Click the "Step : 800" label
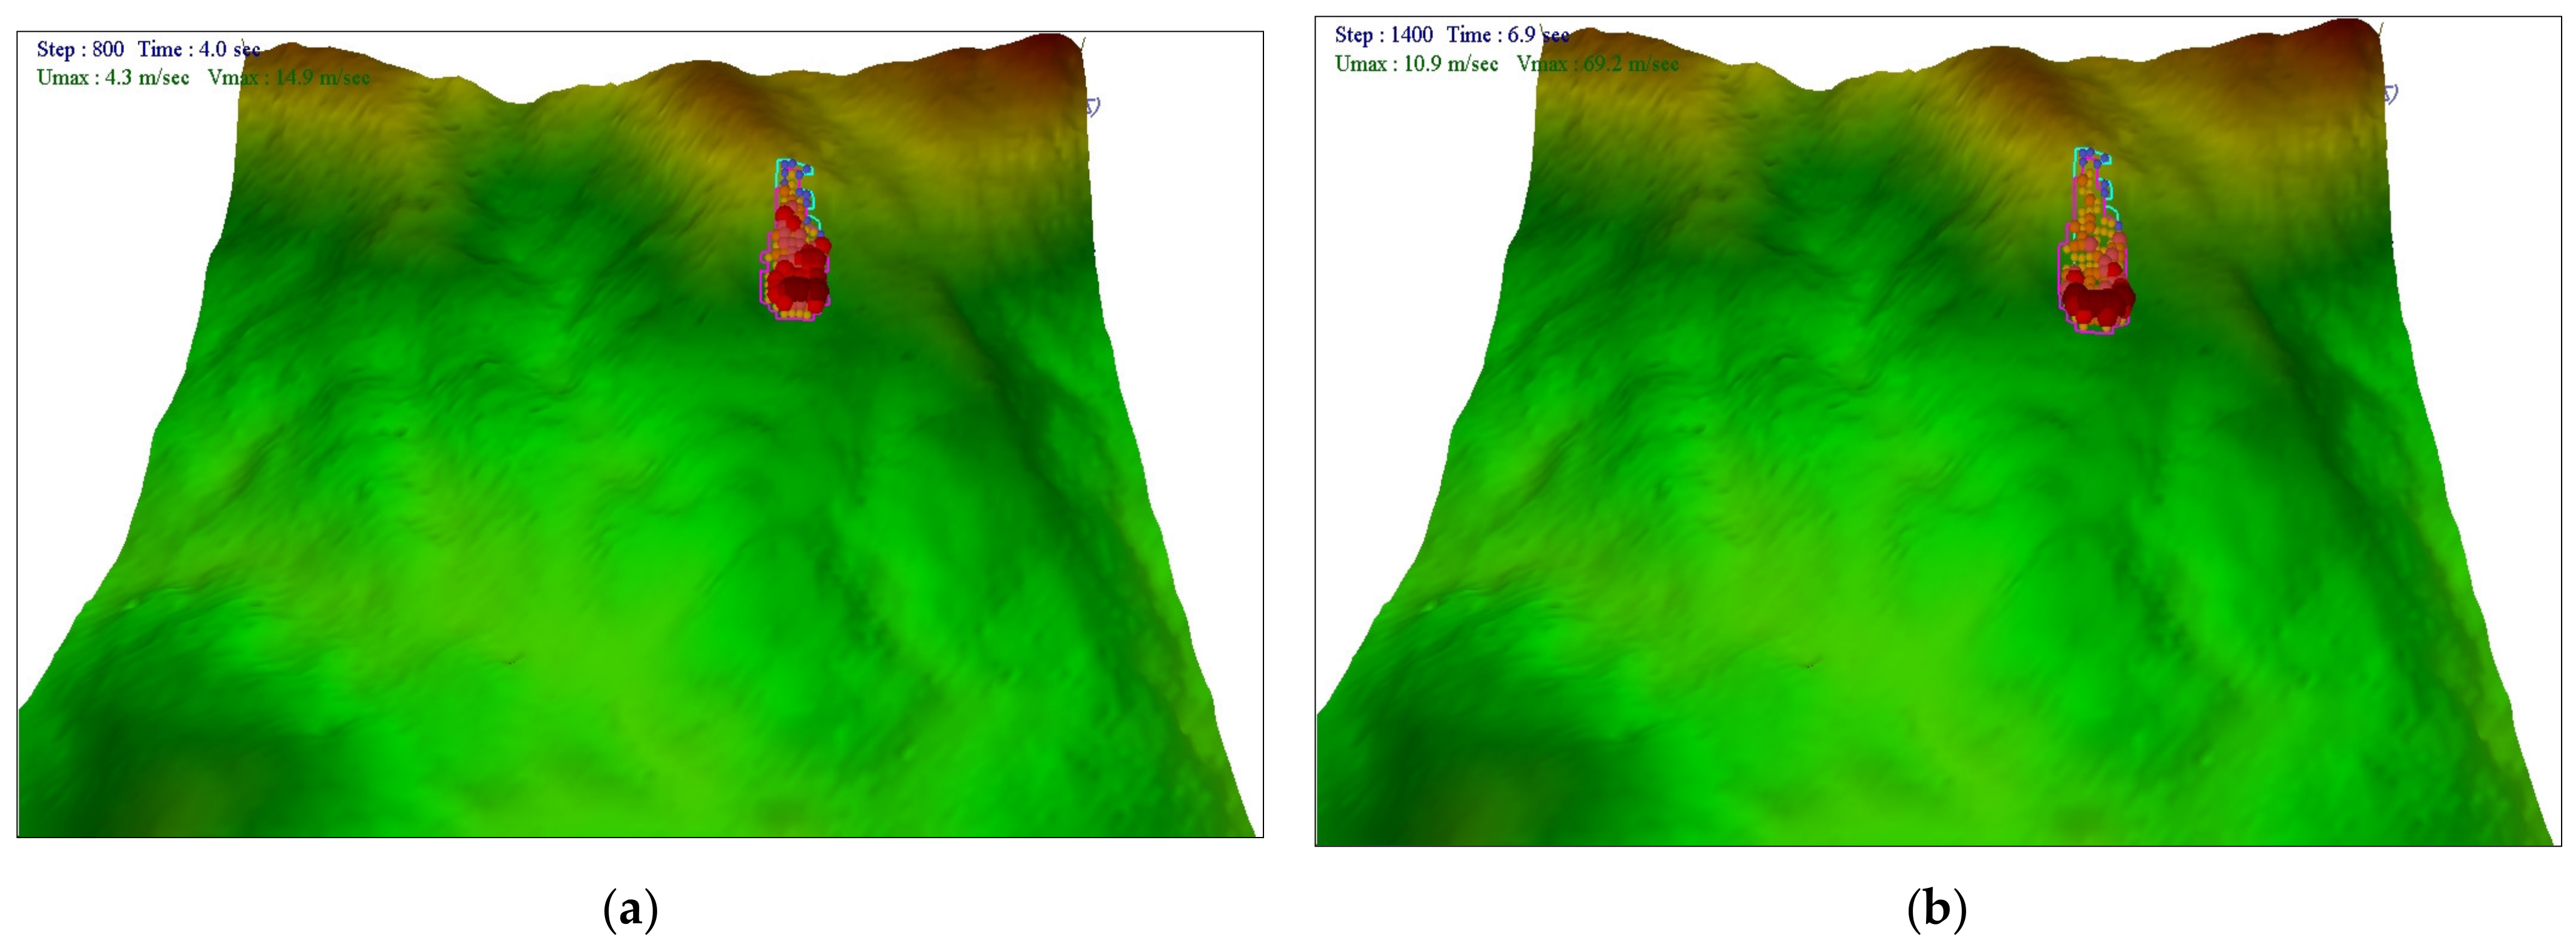Viewport: 2576px width, 949px height. [80, 49]
